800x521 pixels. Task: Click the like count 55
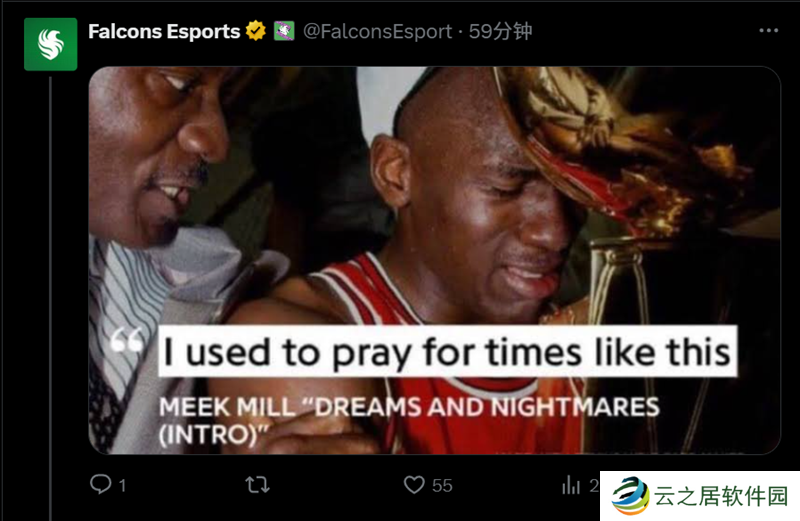(x=442, y=485)
